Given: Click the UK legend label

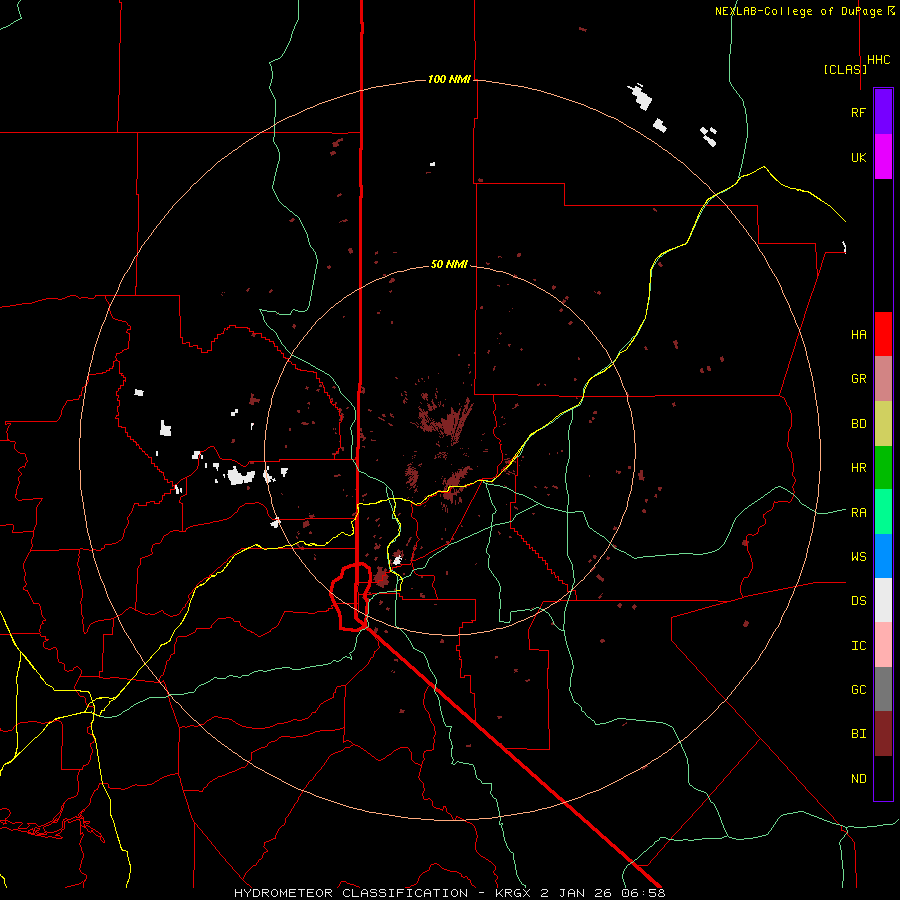Looking at the screenshot, I should click(x=858, y=157).
